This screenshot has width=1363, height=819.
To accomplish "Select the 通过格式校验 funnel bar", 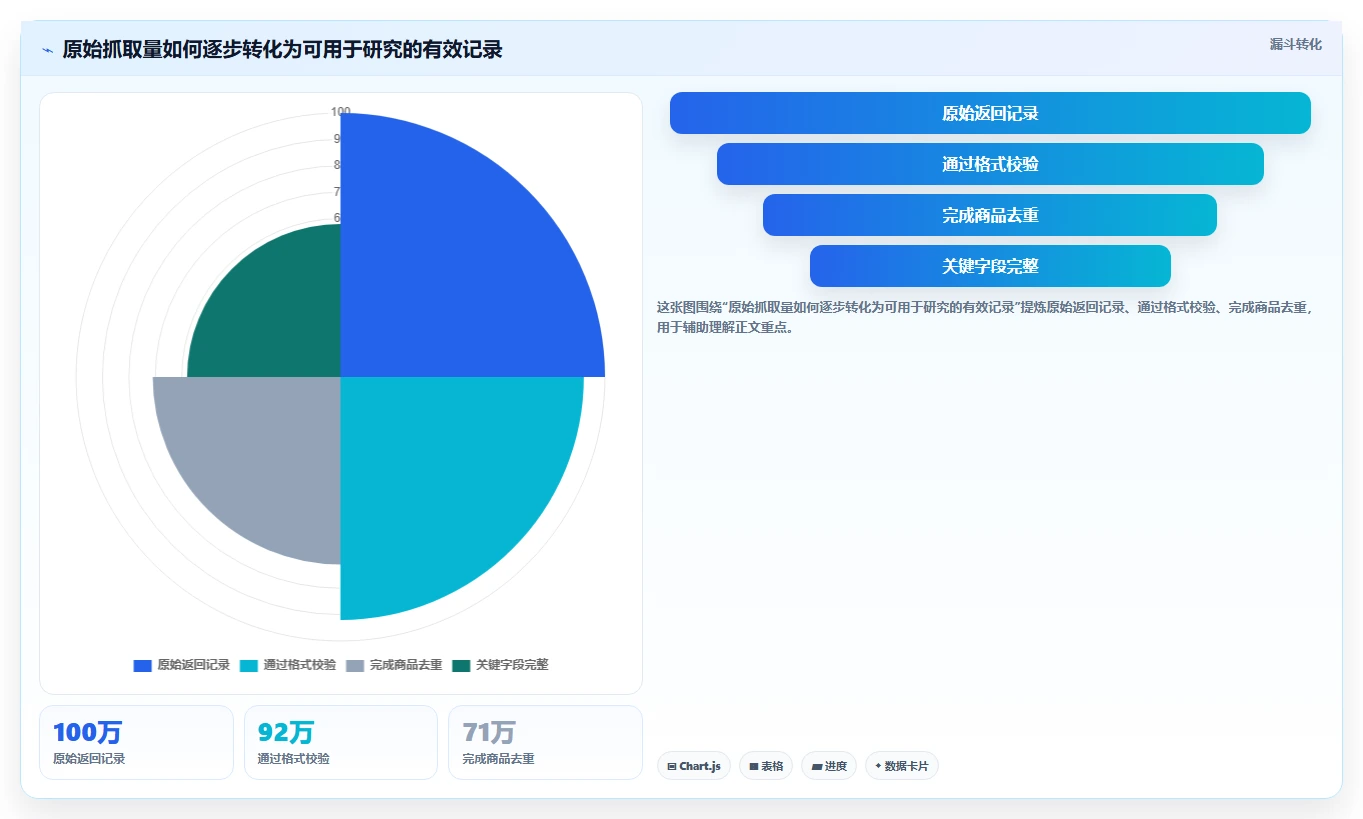I will pos(990,164).
